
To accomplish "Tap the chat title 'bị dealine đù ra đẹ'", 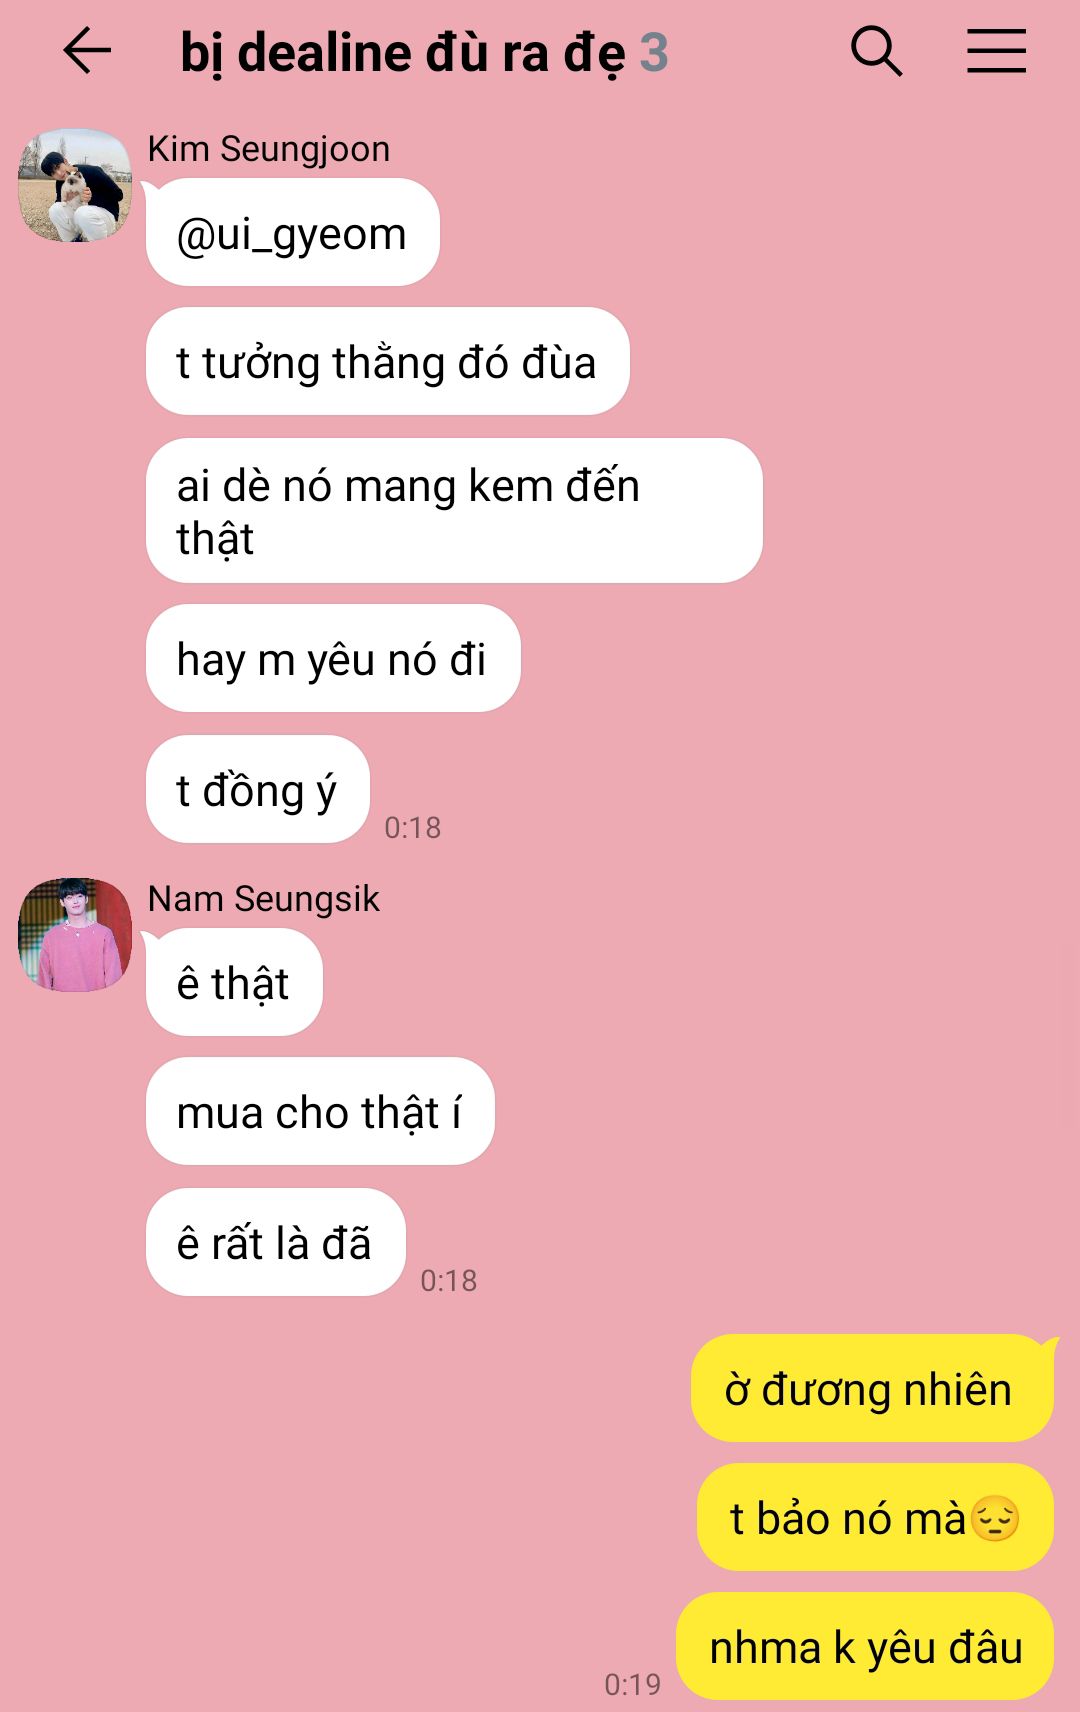I will pos(403,53).
